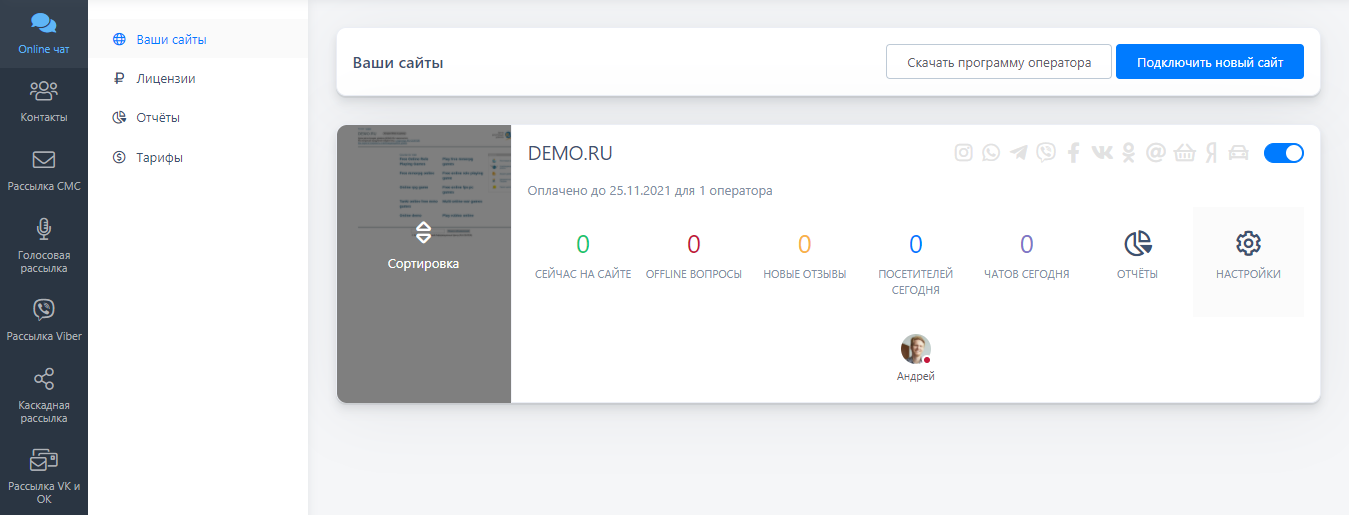
Task: Select Тарифы in the submenu
Action: point(159,157)
